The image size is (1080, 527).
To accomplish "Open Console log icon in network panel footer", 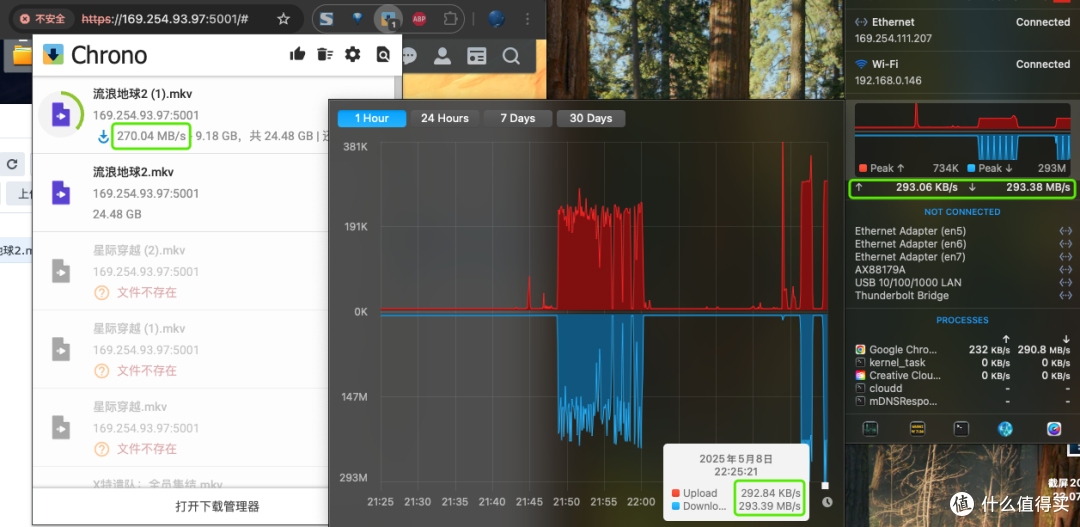I will click(x=917, y=429).
